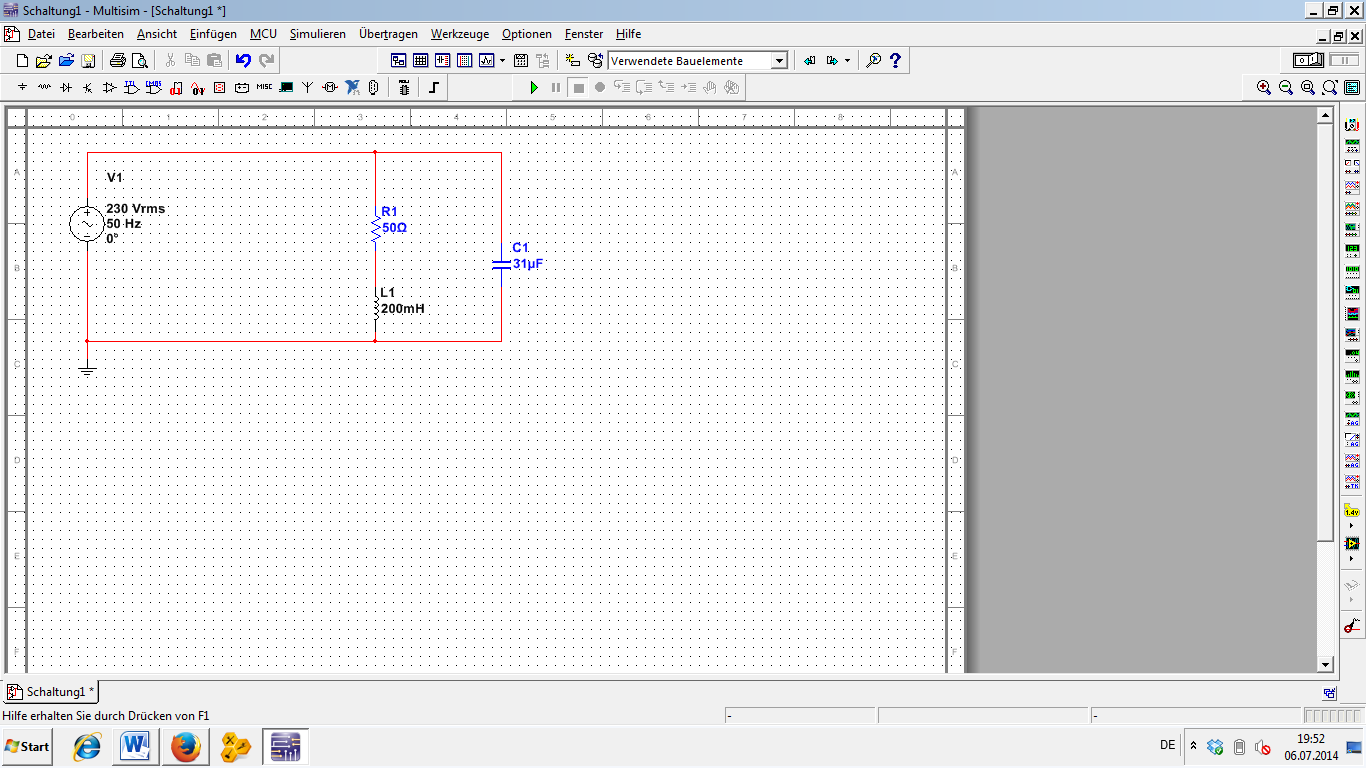Screen dimensions: 1366x768
Task: Expand the forward annotation dropdown arrow
Action: point(847,61)
